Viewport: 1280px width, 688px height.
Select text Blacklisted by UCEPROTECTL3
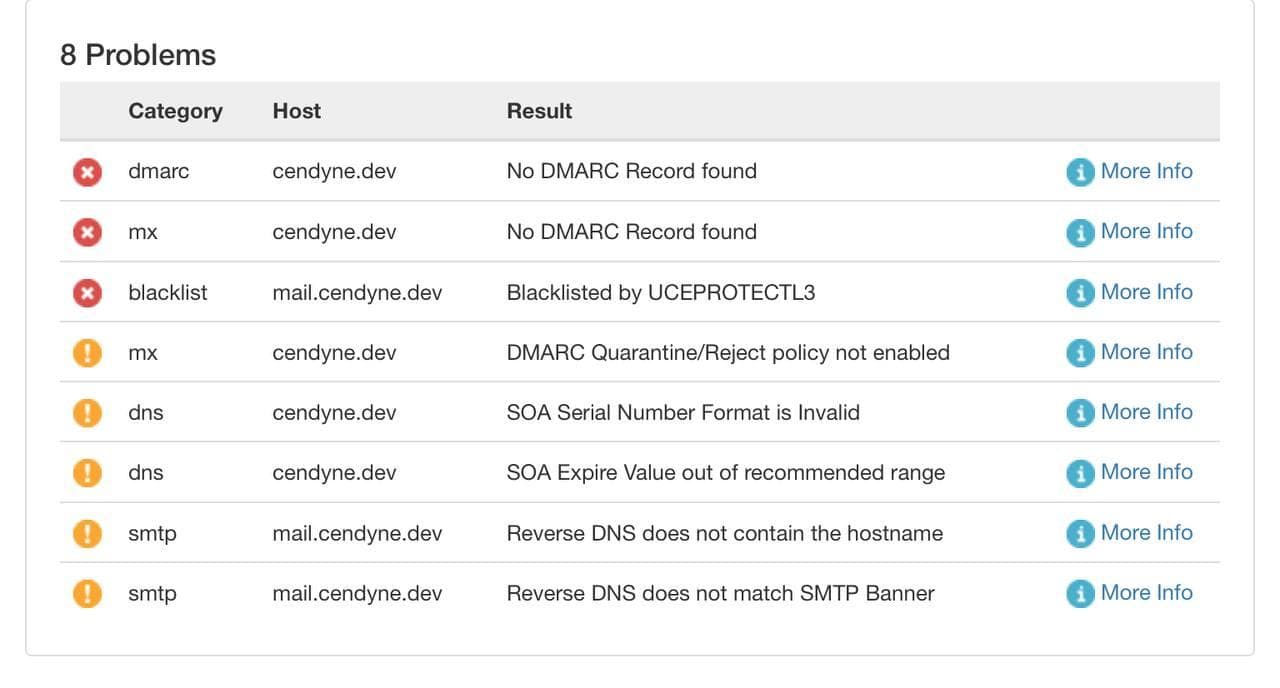(x=661, y=292)
